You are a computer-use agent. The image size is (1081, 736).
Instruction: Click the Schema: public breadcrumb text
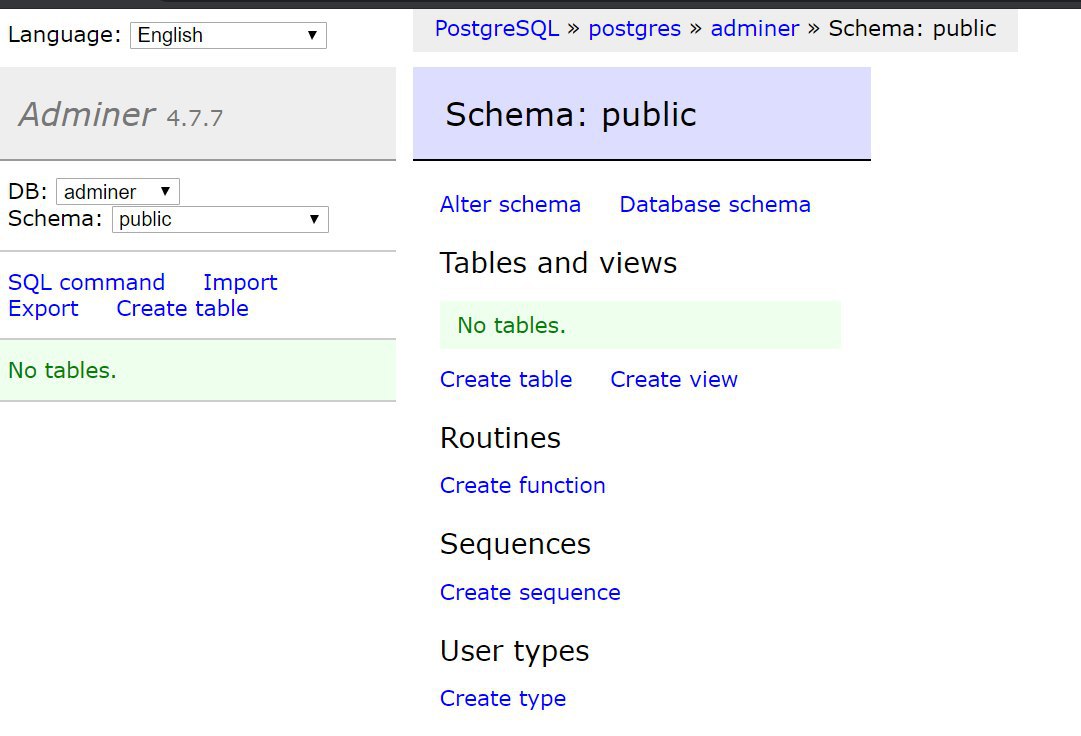click(x=912, y=28)
